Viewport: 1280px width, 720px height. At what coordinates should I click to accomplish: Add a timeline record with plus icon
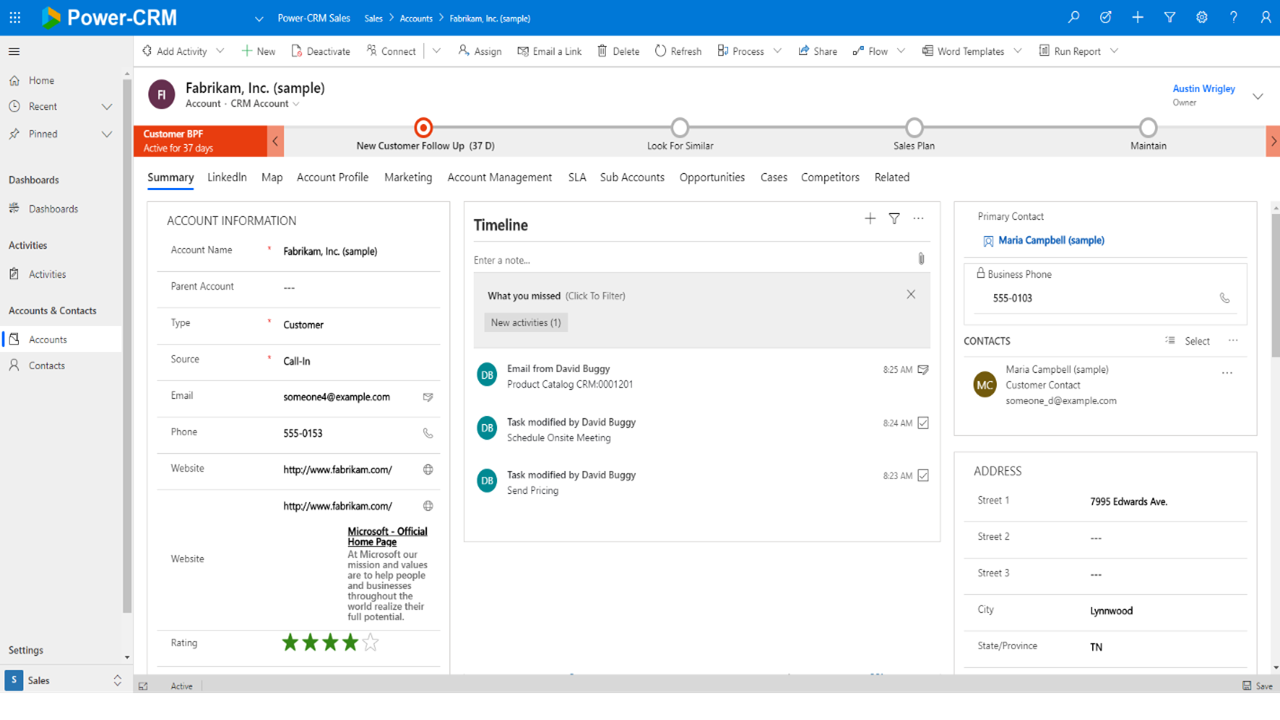click(870, 218)
